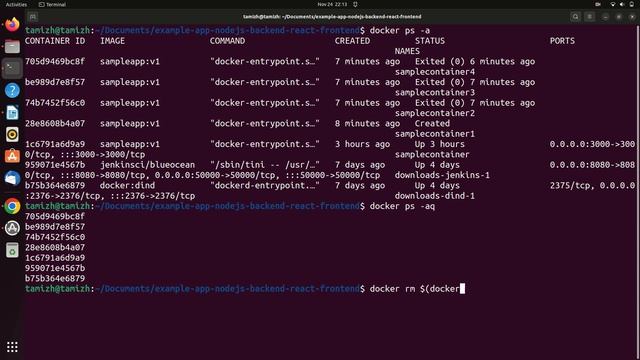The width and height of the screenshot is (640, 360).
Task: Open the network status indicator
Action: point(613,4)
